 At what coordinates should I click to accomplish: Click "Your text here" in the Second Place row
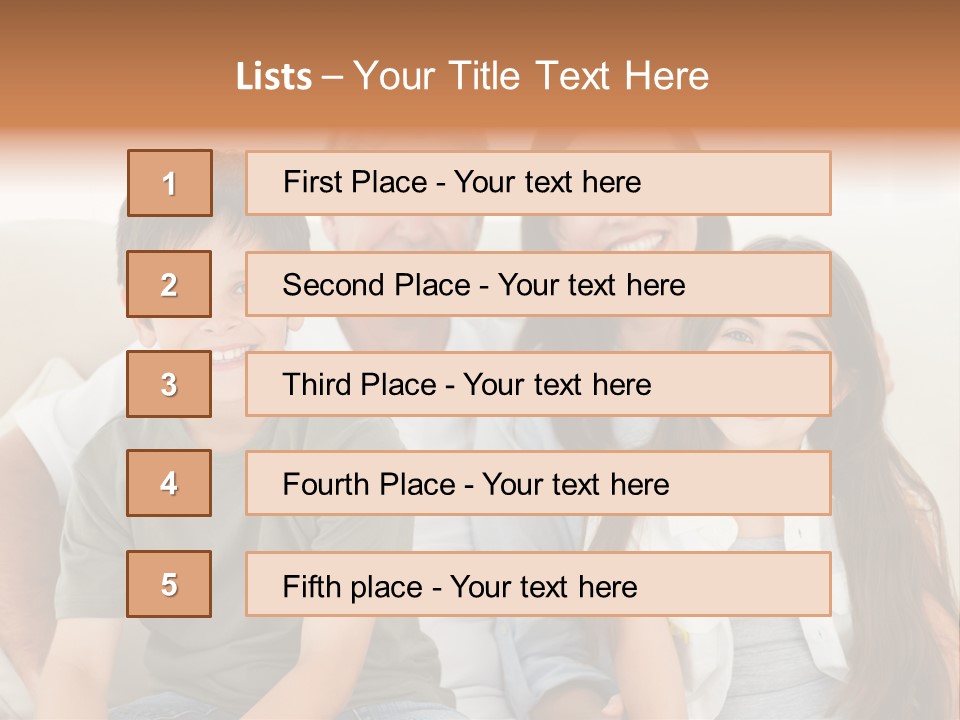pyautogui.click(x=591, y=285)
